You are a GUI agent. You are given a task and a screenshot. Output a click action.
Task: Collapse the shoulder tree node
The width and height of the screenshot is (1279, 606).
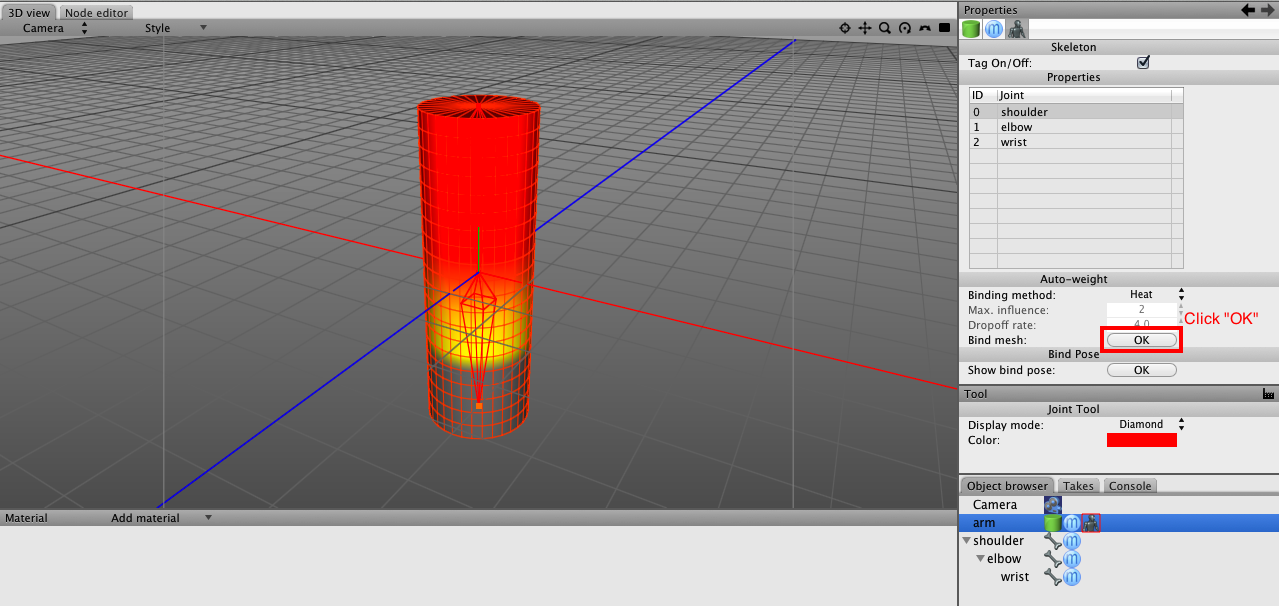(967, 541)
